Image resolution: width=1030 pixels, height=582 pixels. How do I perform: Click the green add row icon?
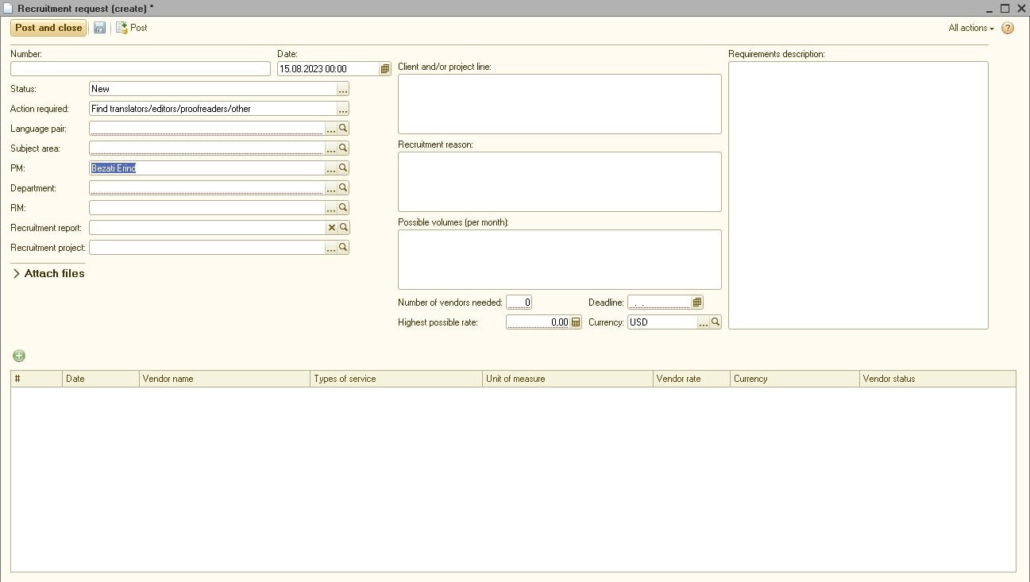pos(19,356)
